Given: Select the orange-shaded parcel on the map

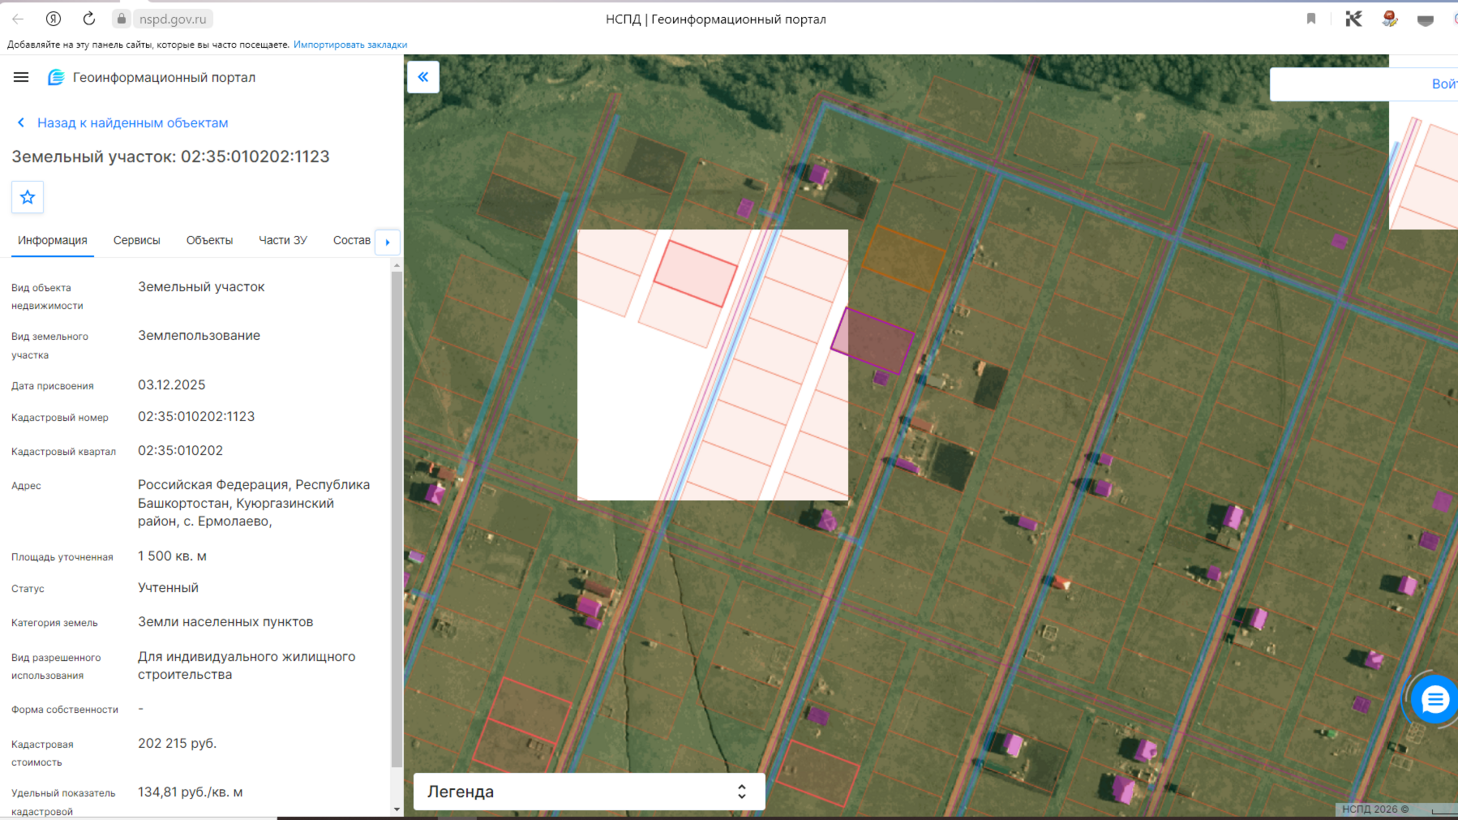Looking at the screenshot, I should coord(903,258).
